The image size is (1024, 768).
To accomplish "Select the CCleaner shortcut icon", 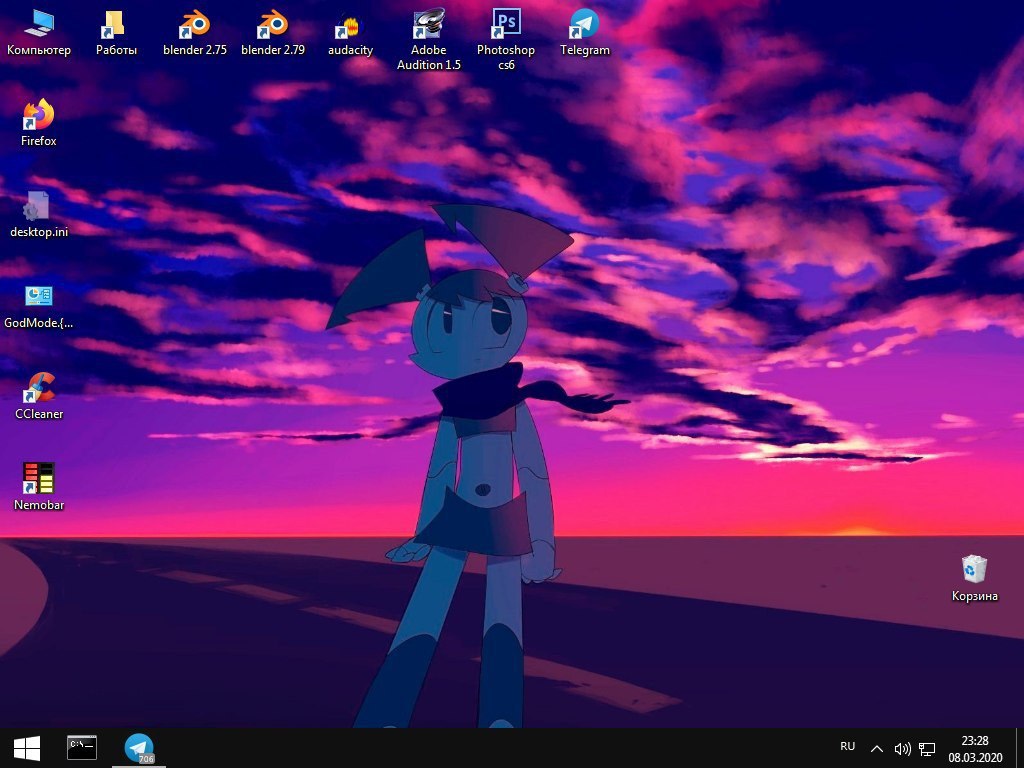I will click(39, 396).
